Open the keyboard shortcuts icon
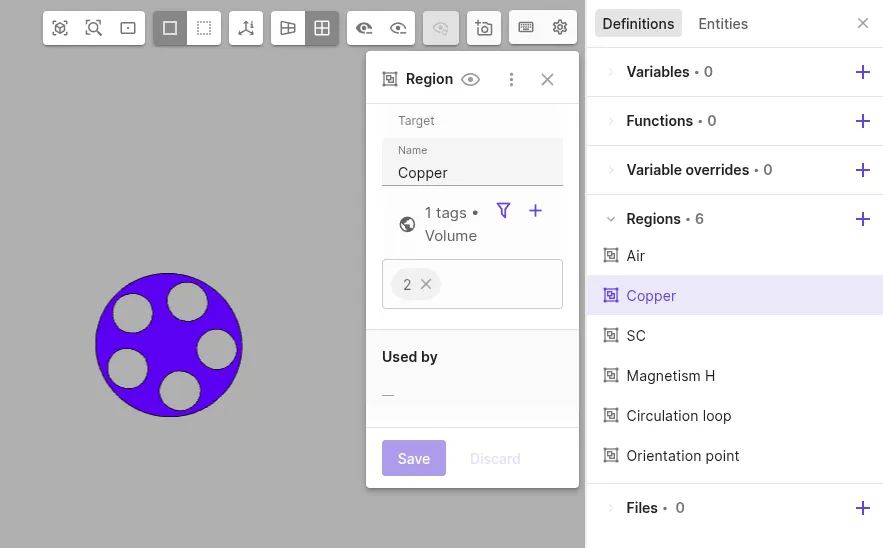The image size is (883, 548). [x=526, y=27]
